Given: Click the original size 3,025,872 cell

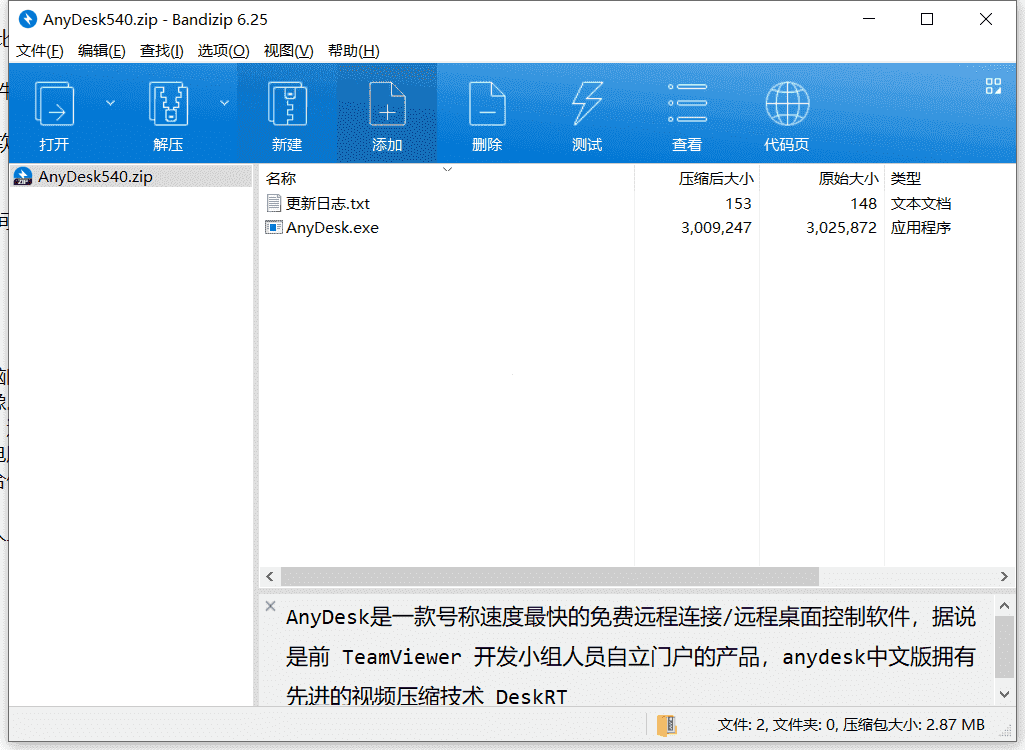Looking at the screenshot, I should [841, 228].
